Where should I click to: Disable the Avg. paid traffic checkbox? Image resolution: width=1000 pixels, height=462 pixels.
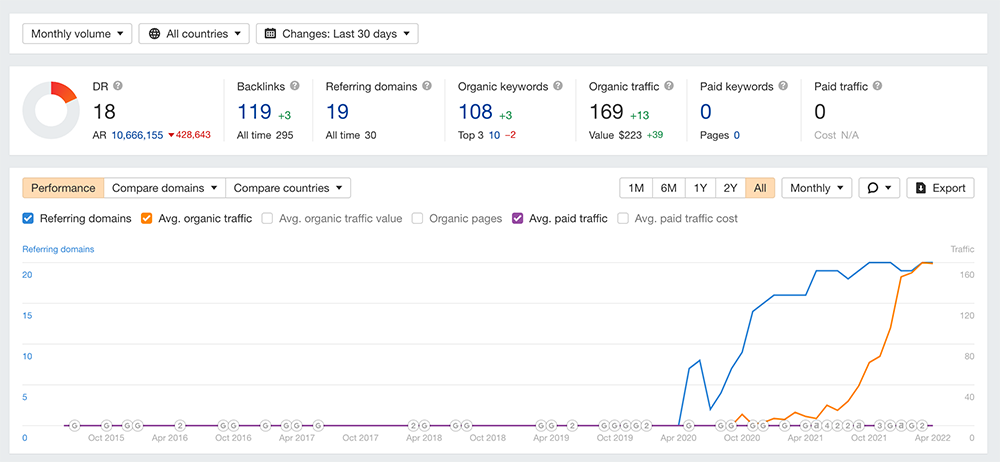518,218
